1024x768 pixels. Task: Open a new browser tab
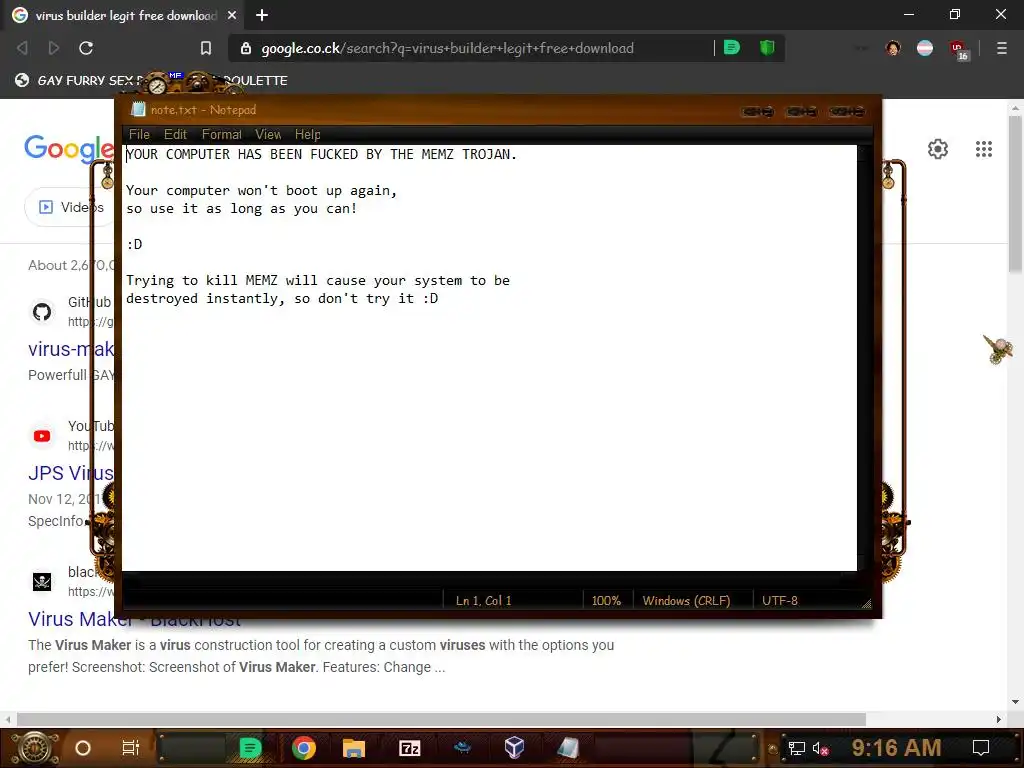coord(262,15)
